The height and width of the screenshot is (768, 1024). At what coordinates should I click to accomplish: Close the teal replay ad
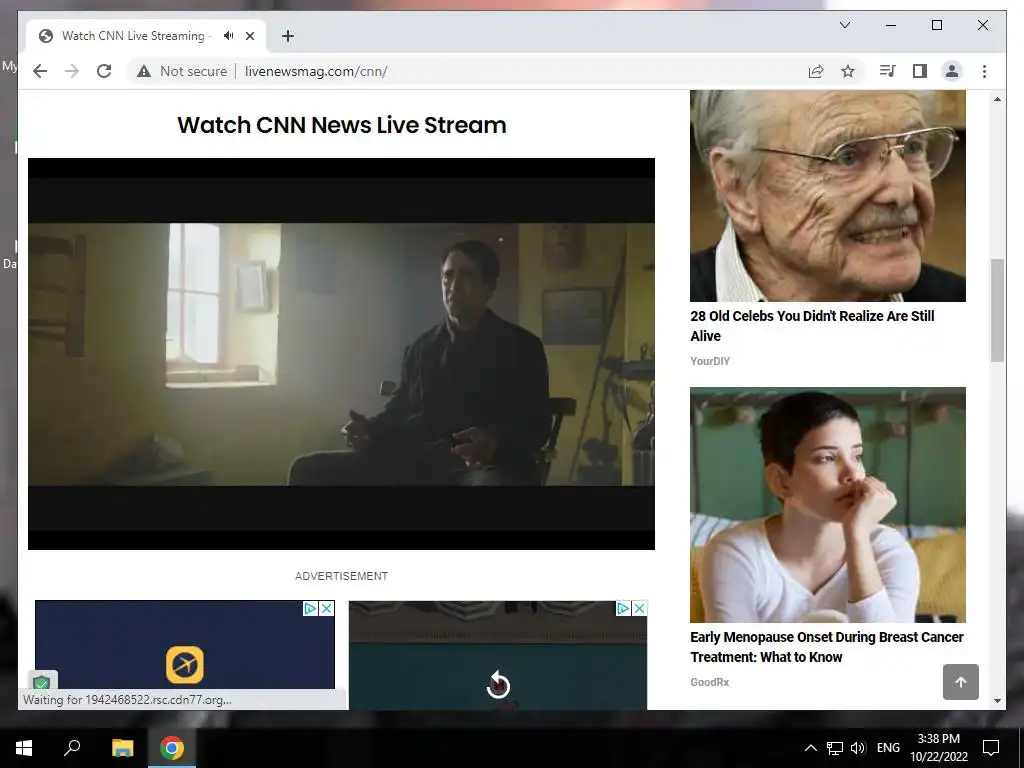[x=639, y=609]
